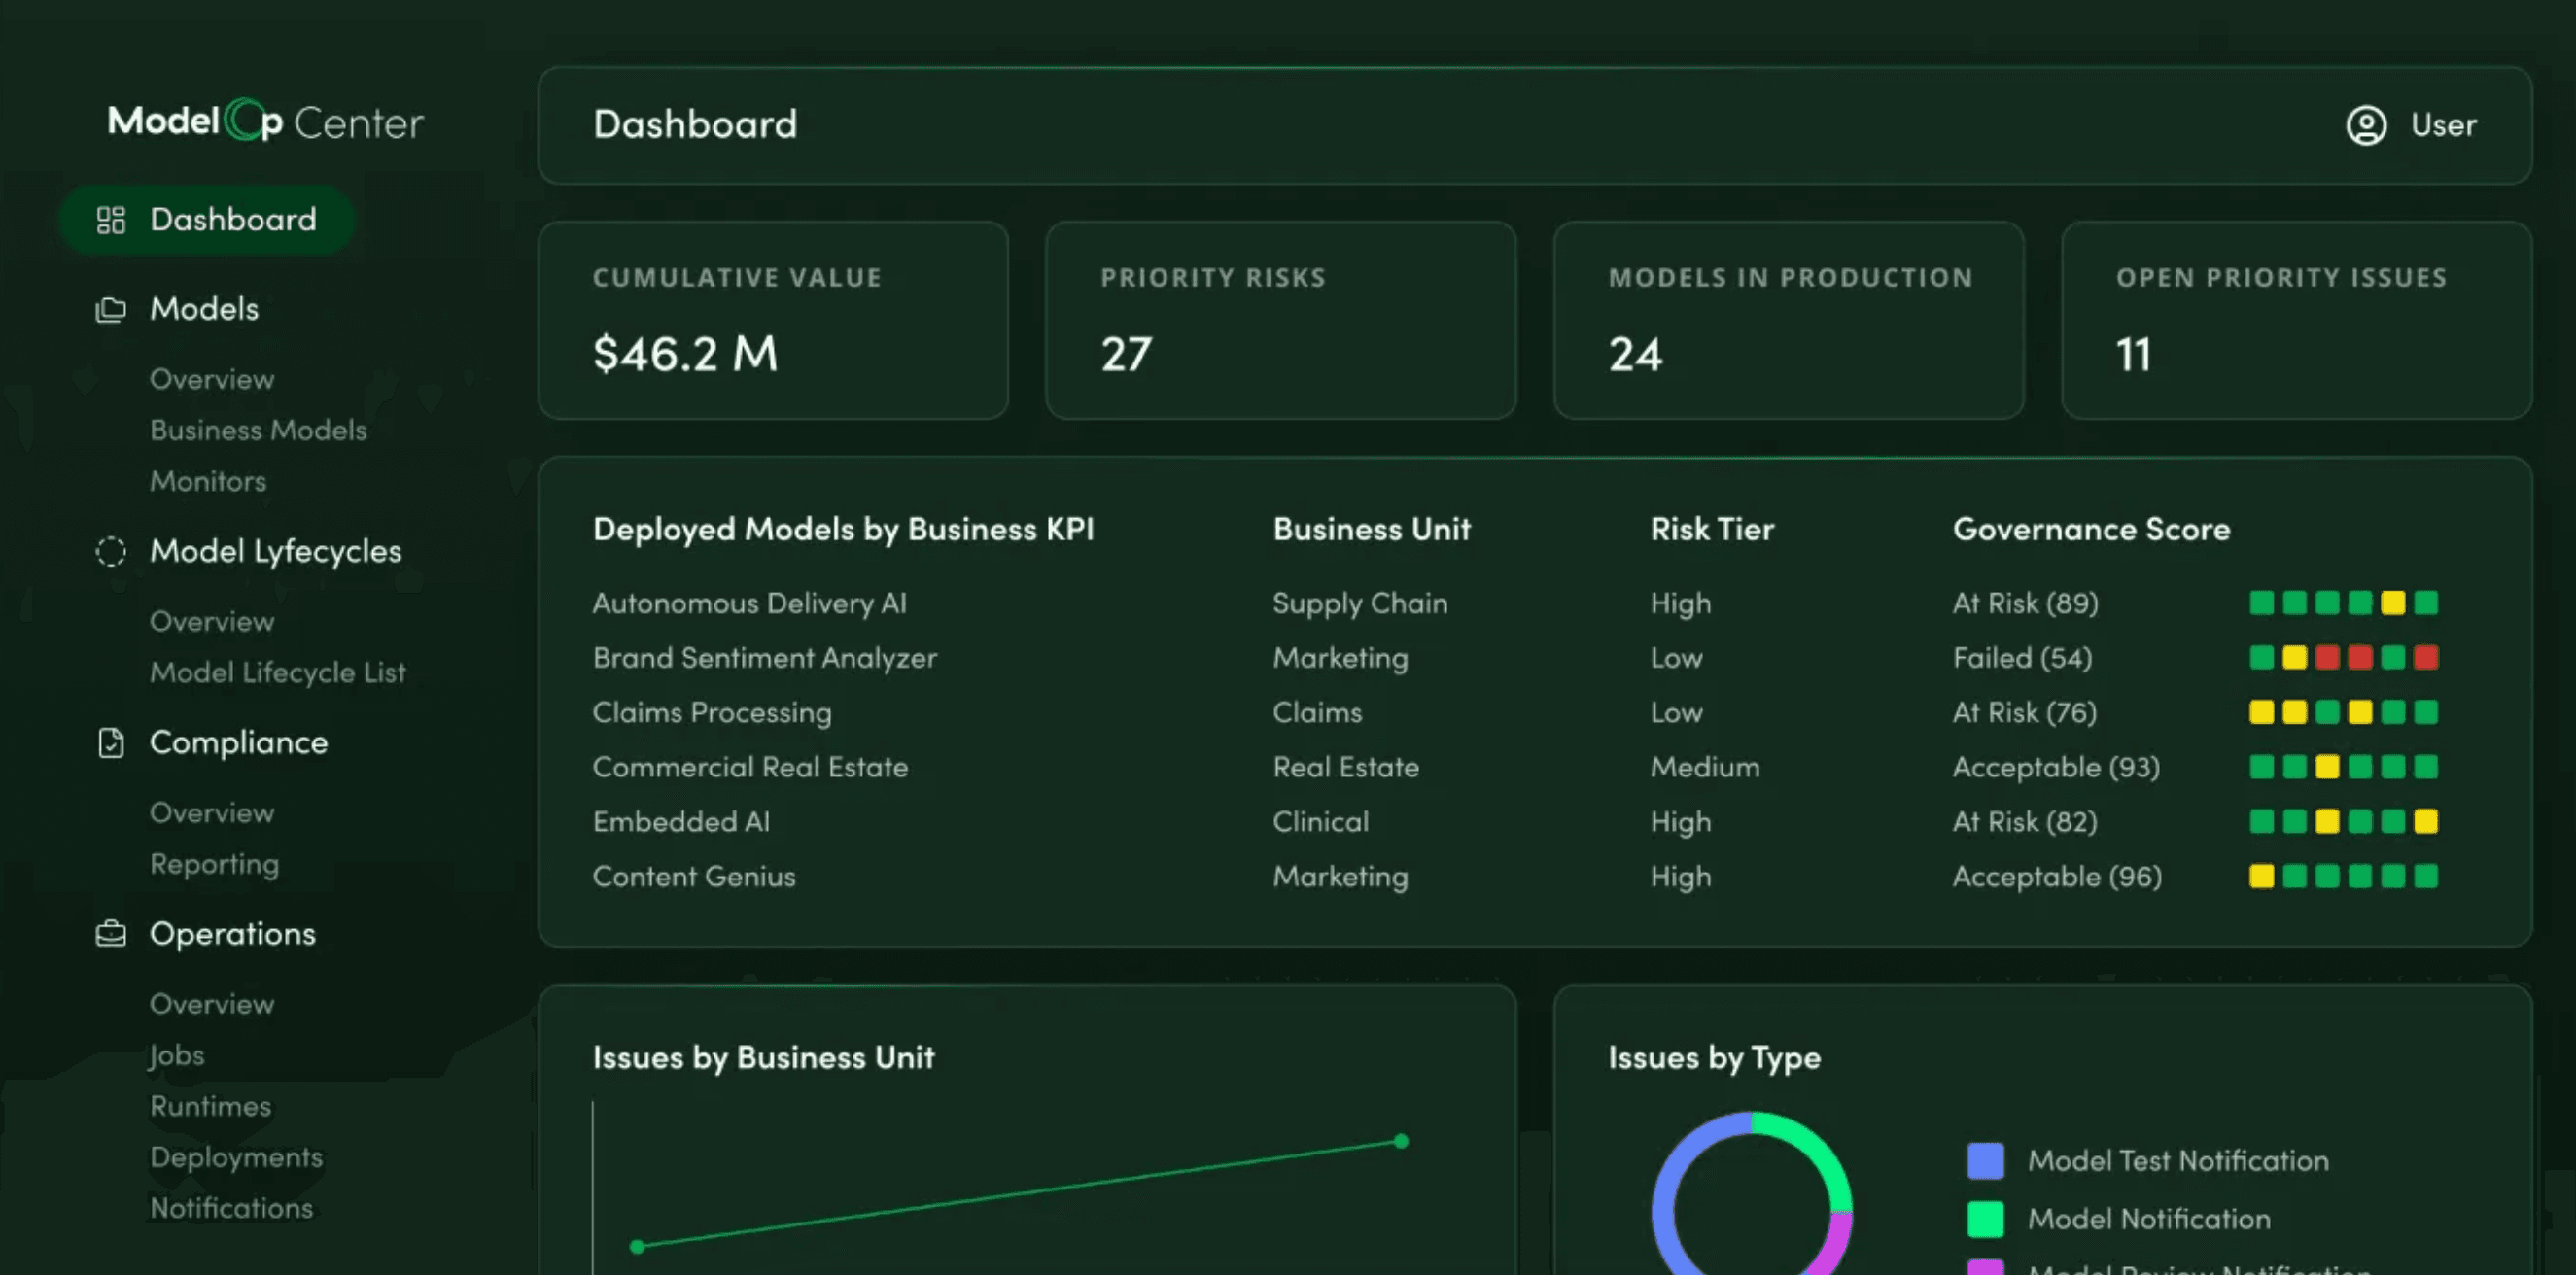Screen dimensions: 2576x1275
Task: Click the Models in Production 24 card
Action: click(1788, 320)
